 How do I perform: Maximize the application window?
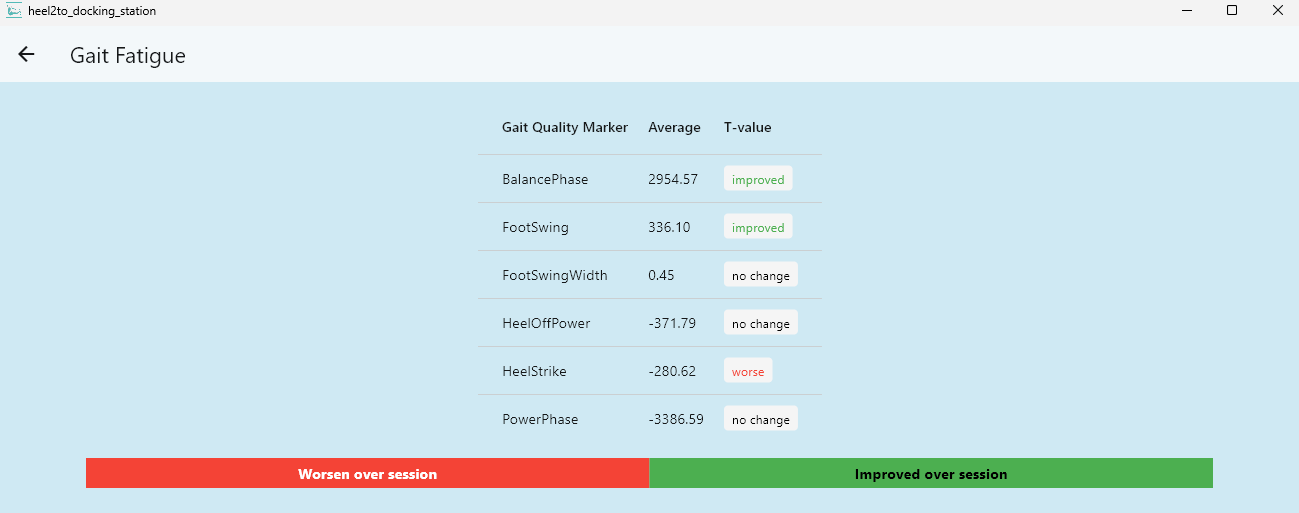[x=1232, y=11]
